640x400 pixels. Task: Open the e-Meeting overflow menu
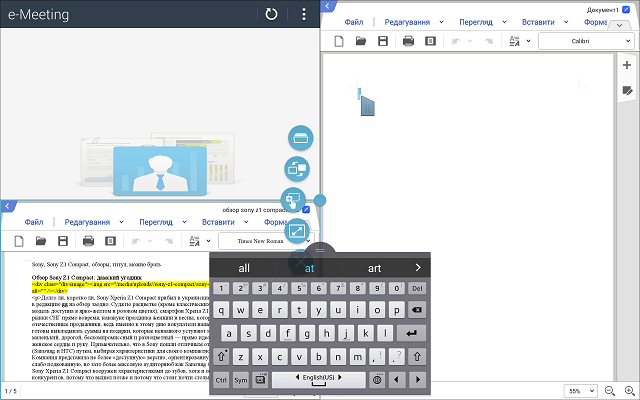point(304,14)
